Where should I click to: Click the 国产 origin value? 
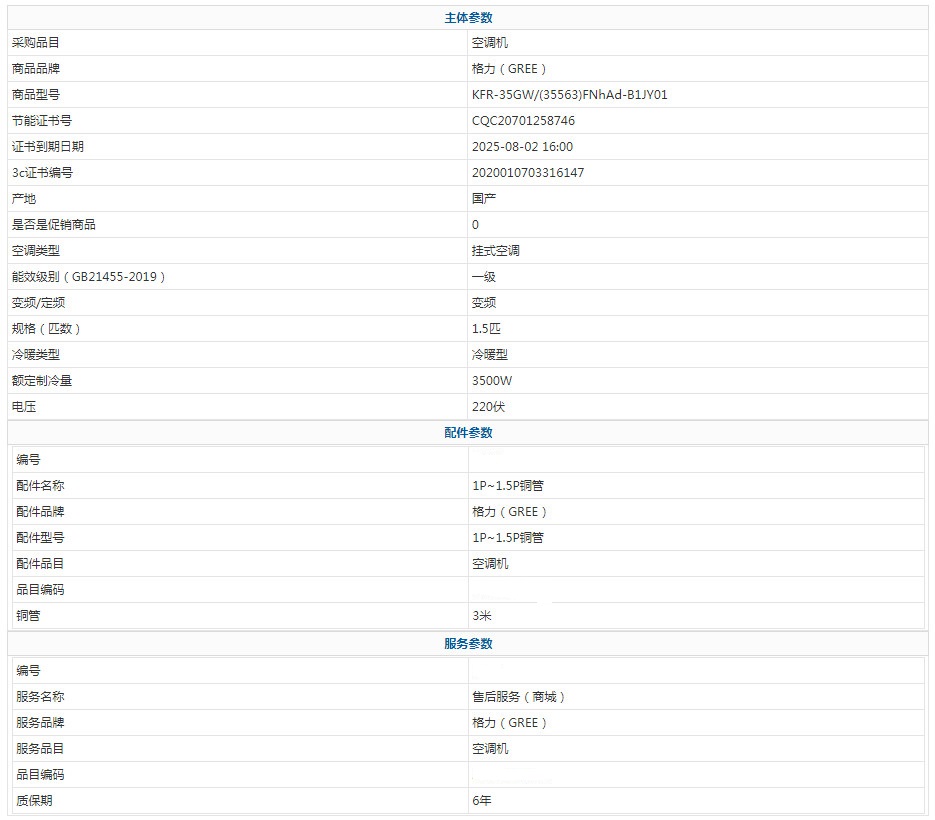484,199
